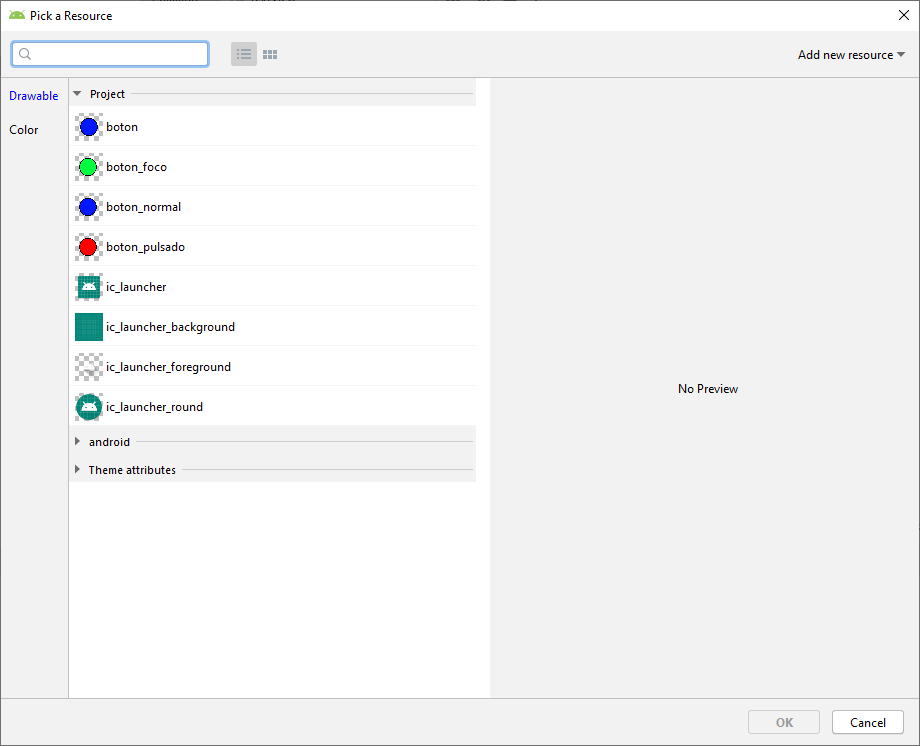Click the boton_normal blue circle icon
This screenshot has height=746, width=920.
click(x=88, y=207)
